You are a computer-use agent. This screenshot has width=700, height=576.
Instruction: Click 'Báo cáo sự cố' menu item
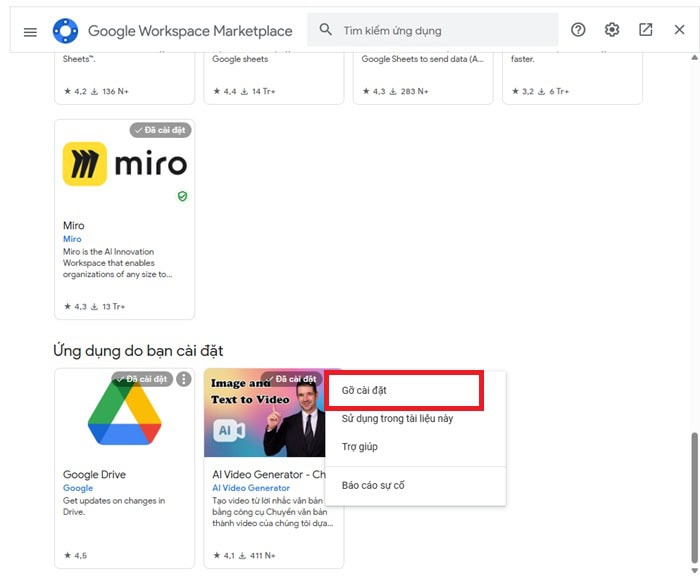click(x=373, y=485)
